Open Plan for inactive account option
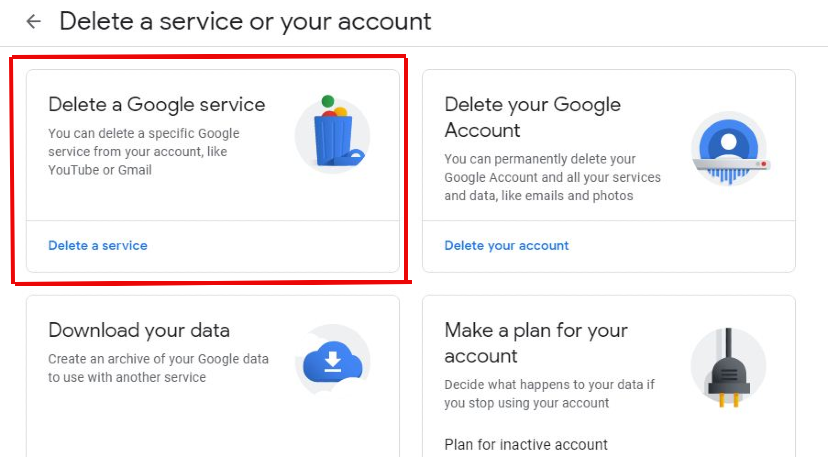The image size is (828, 458). click(x=526, y=445)
